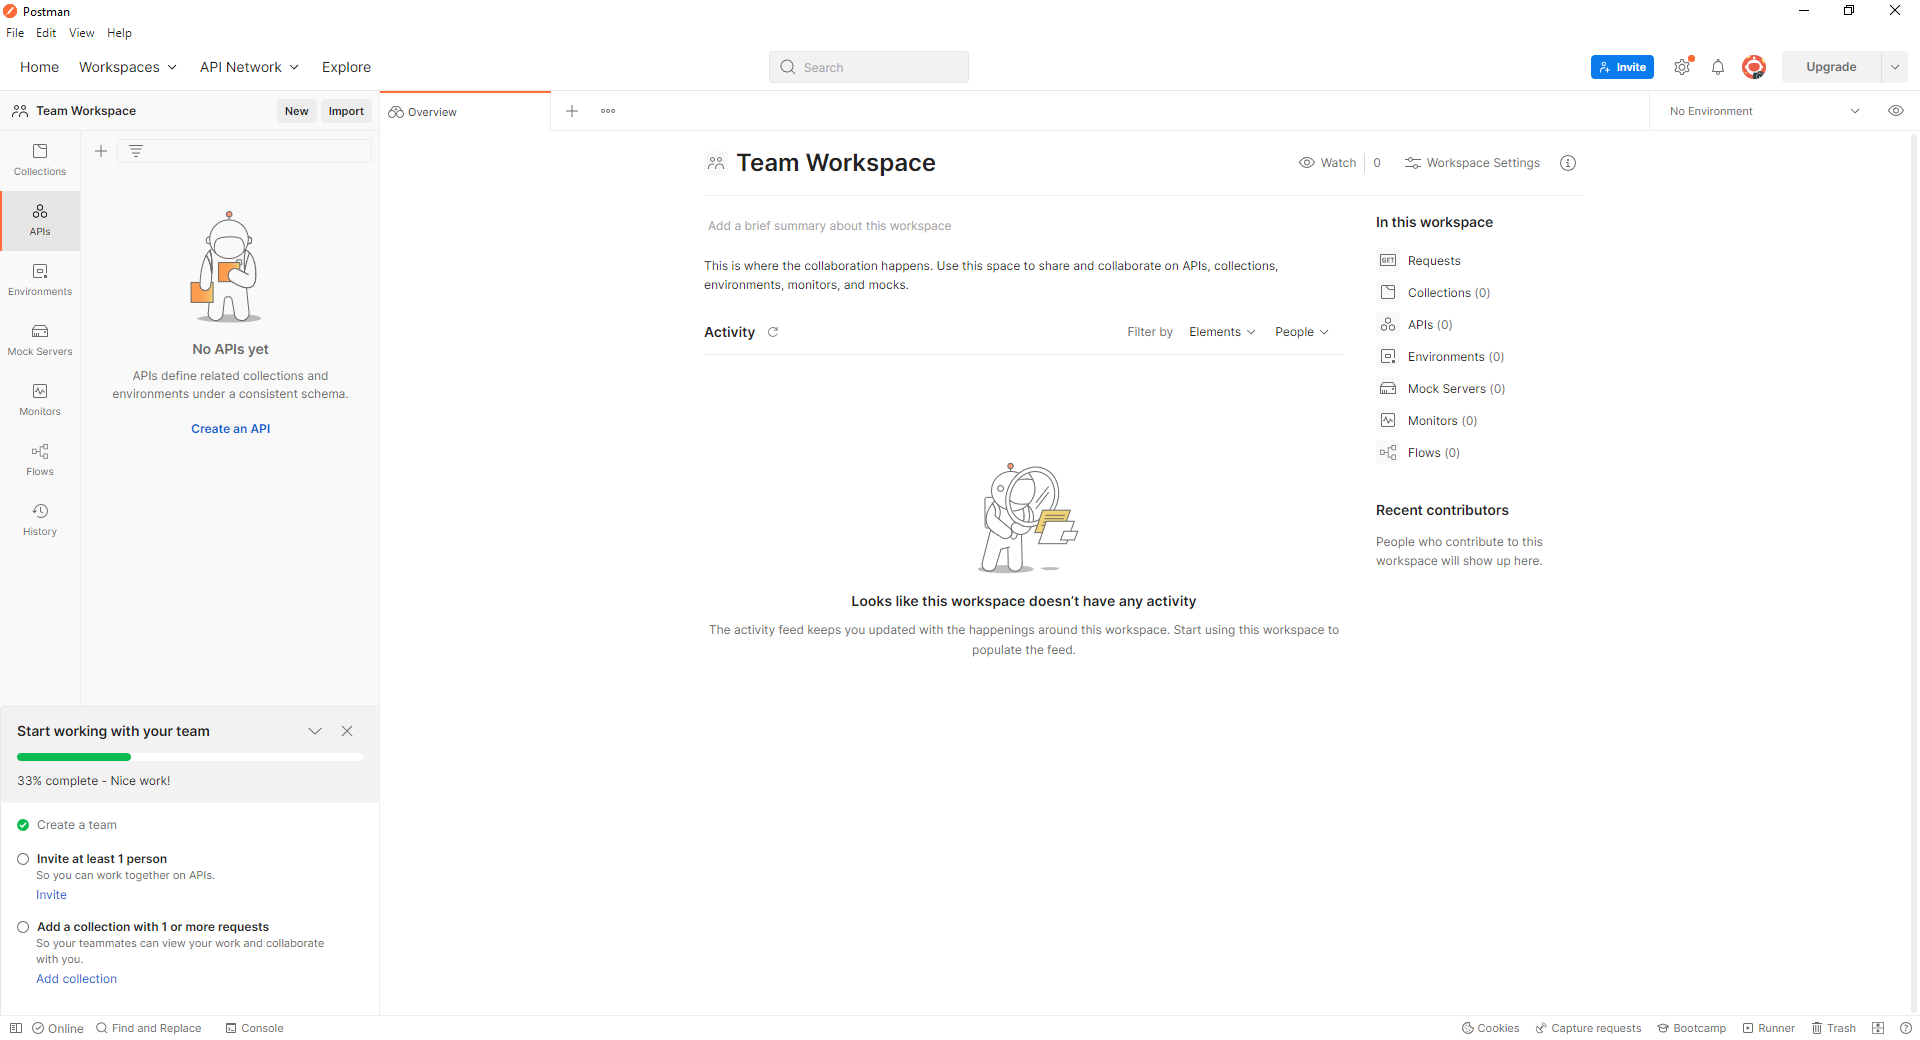The height and width of the screenshot is (1040, 1920).
Task: Open the Edit menu
Action: 46,33
